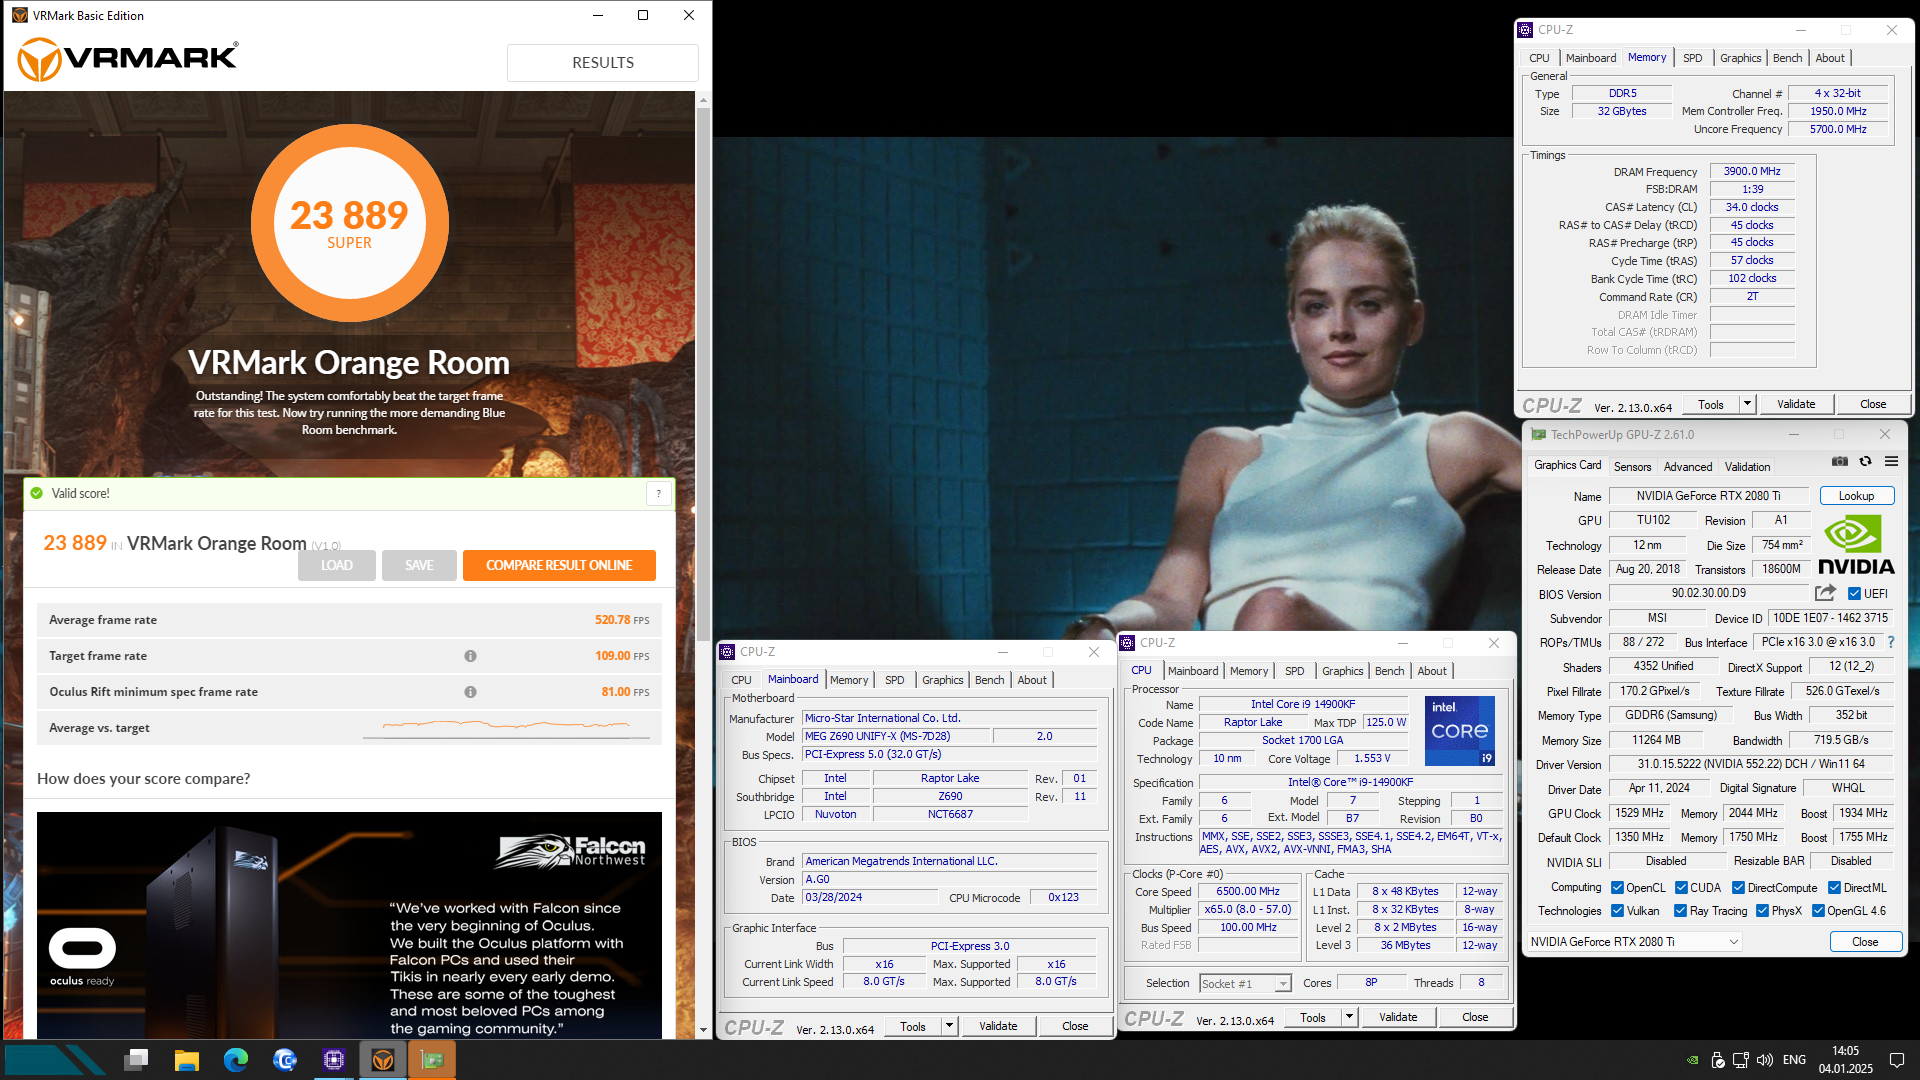Viewport: 1920px width, 1080px height.
Task: Open the Tools dropdown arrow in the CPU-Z Mainboard window
Action: point(949,1026)
